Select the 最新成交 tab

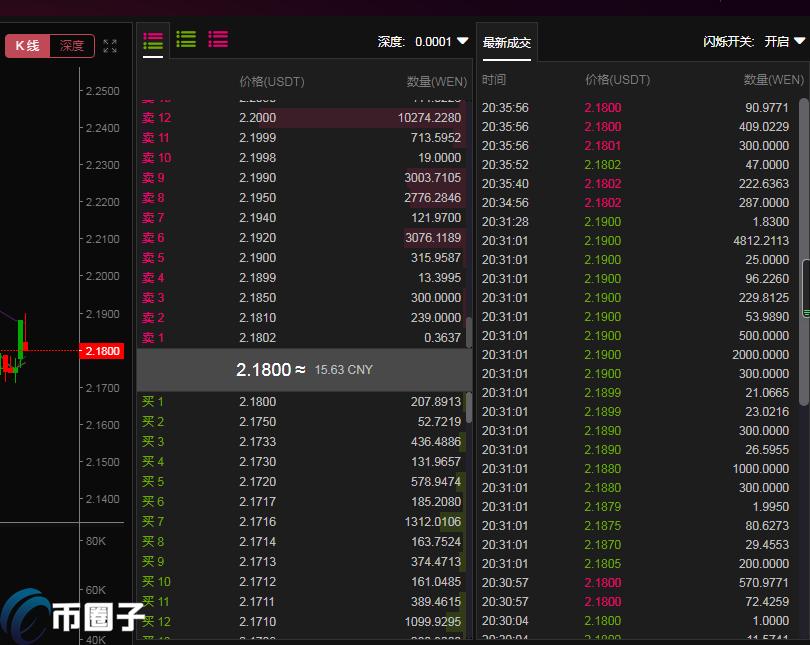[507, 43]
